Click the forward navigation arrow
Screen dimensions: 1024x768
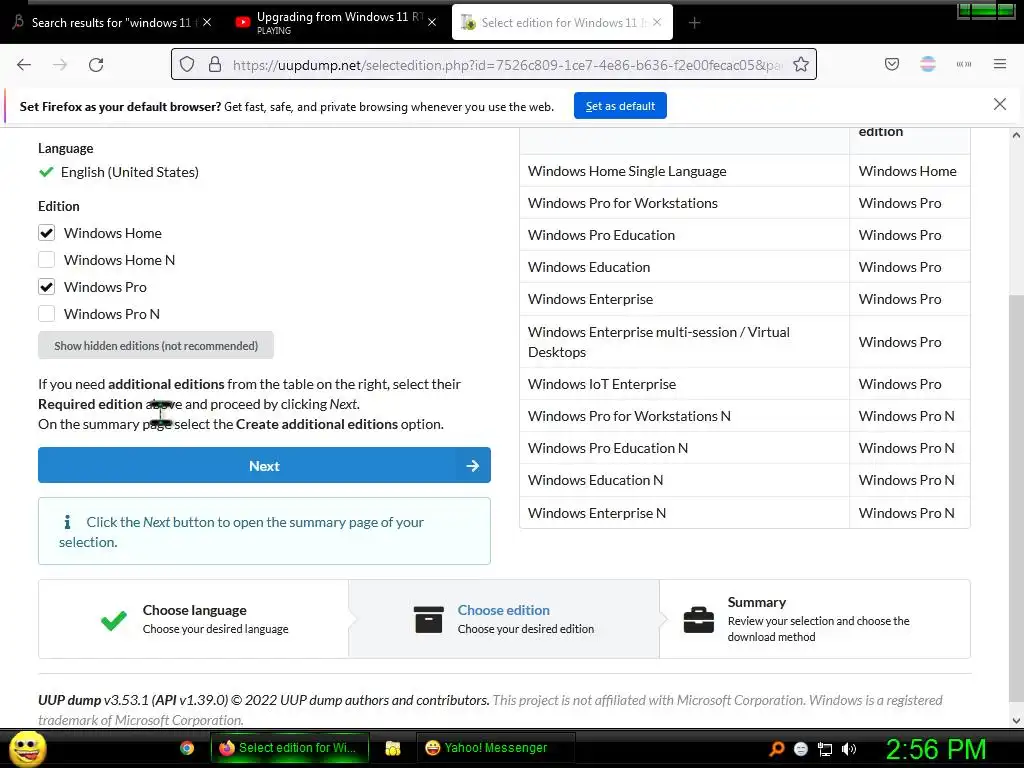[x=60, y=65]
